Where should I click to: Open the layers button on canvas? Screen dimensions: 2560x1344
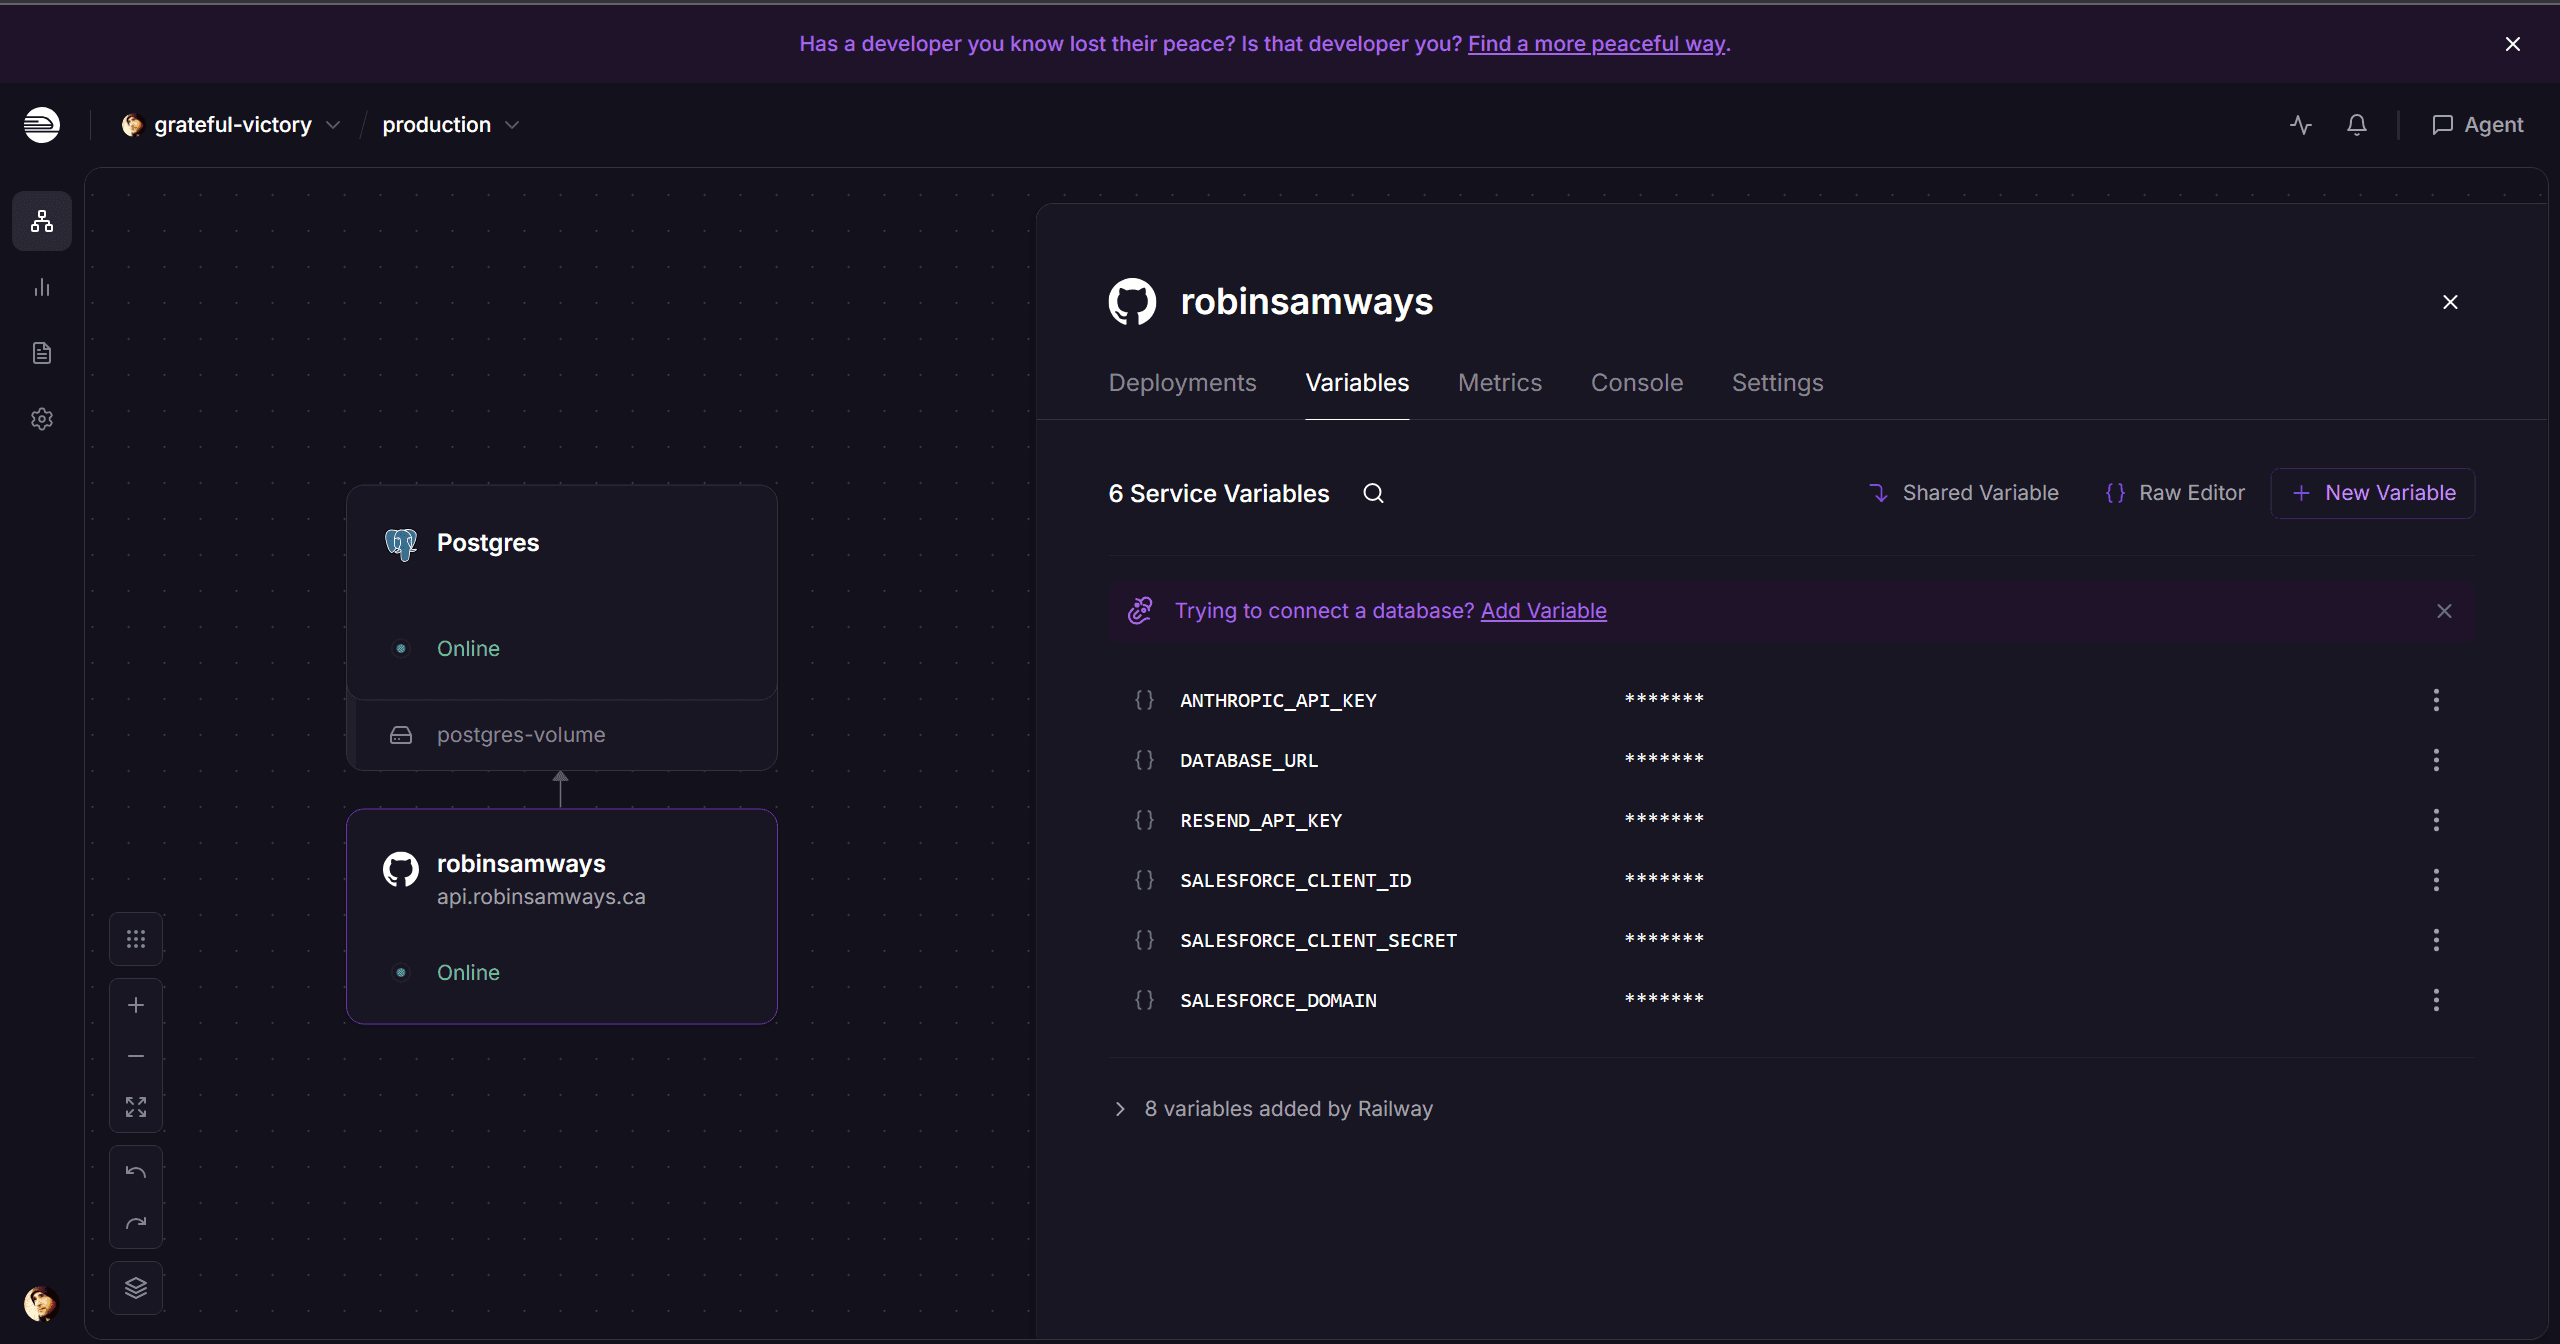coord(136,1288)
